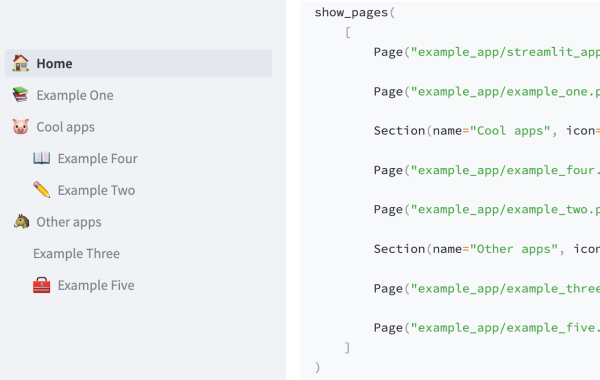Image resolution: width=600 pixels, height=380 pixels.
Task: Select the Other apps section
Action: 139,222
